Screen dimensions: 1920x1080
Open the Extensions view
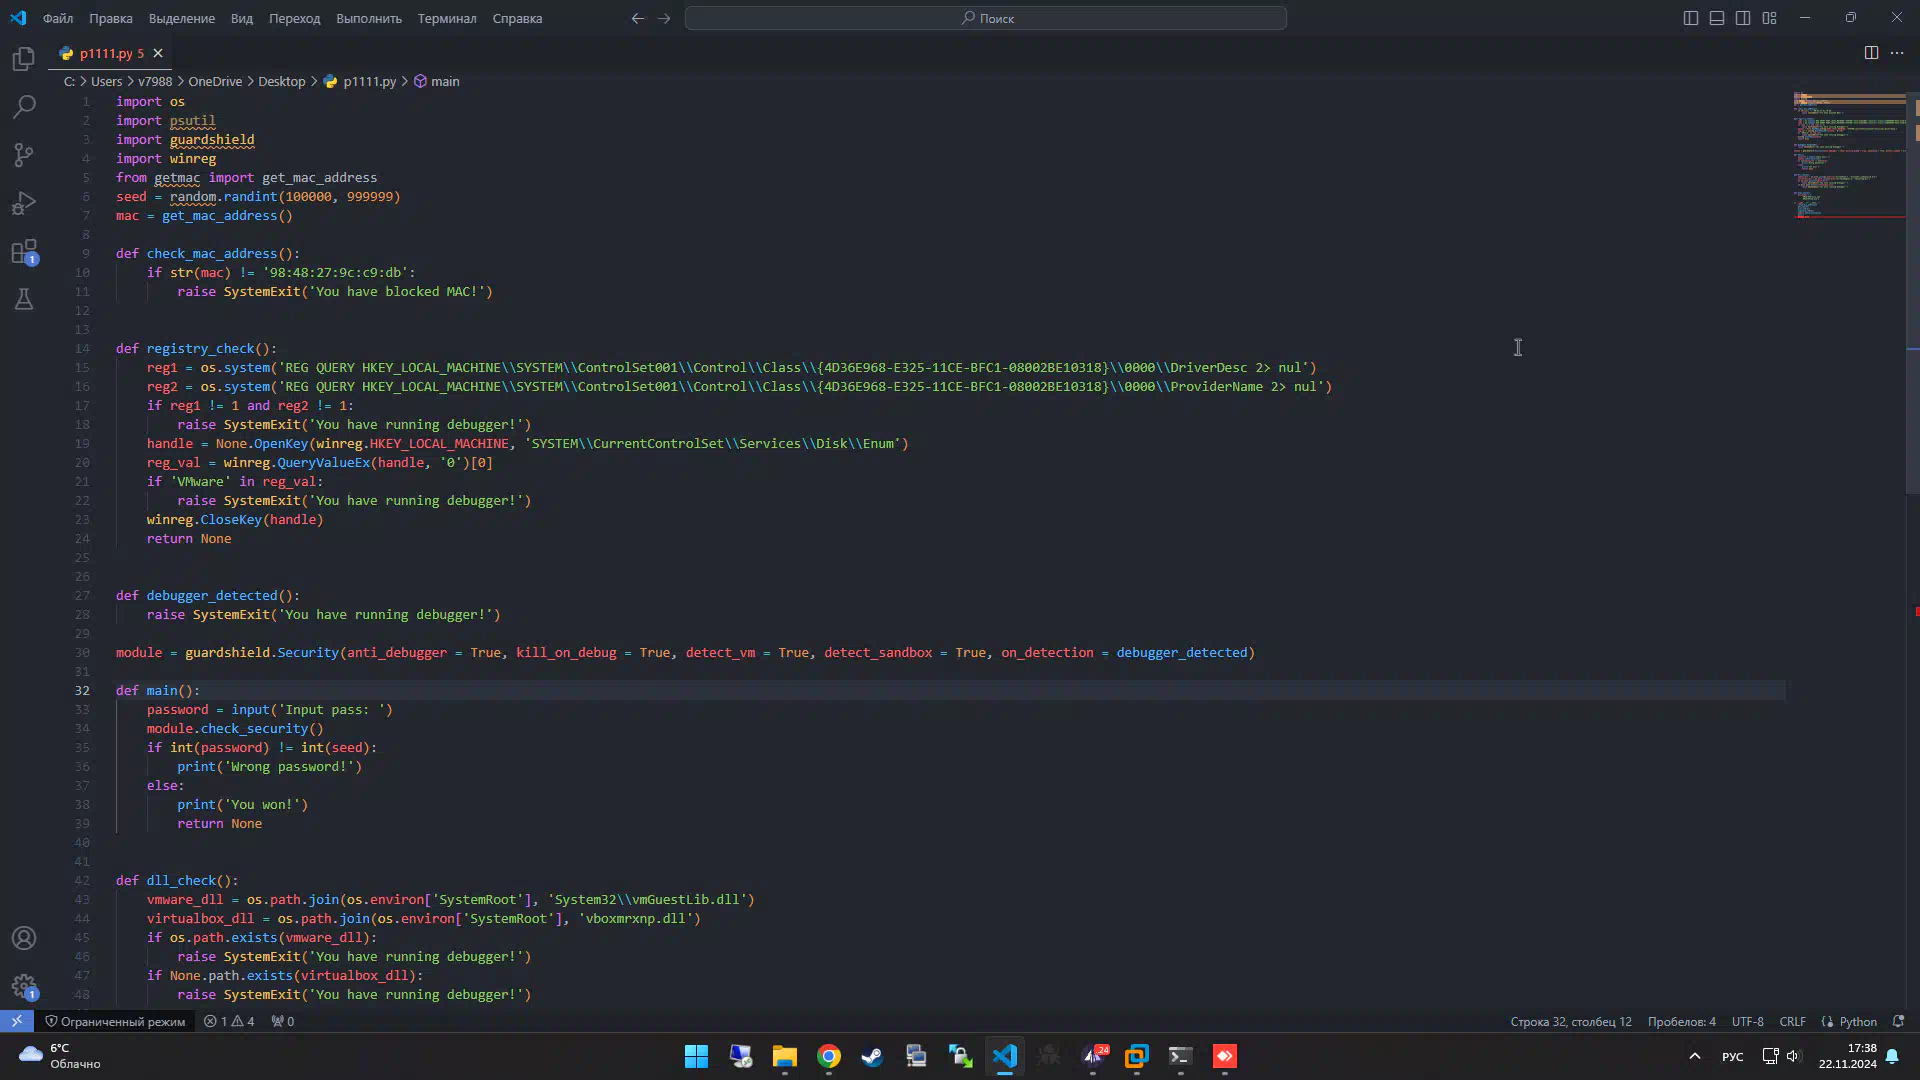pos(24,251)
